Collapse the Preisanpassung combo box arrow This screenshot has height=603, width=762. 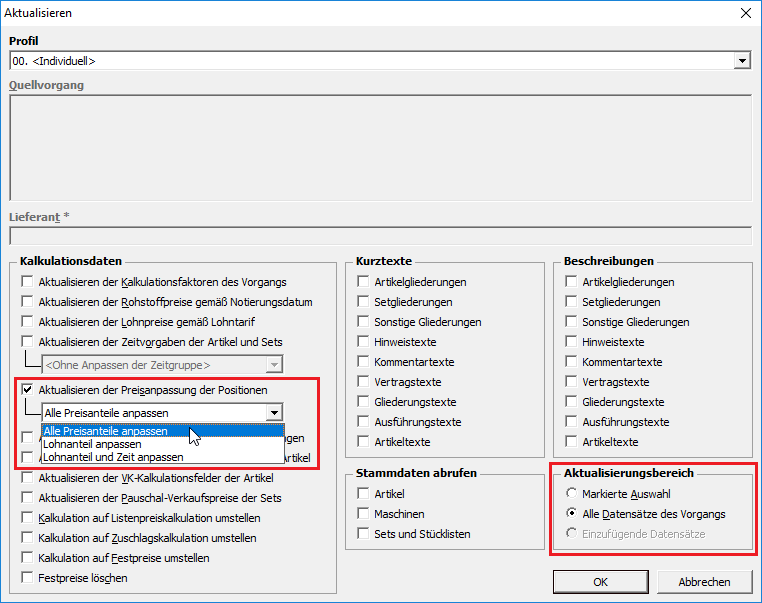pyautogui.click(x=273, y=413)
